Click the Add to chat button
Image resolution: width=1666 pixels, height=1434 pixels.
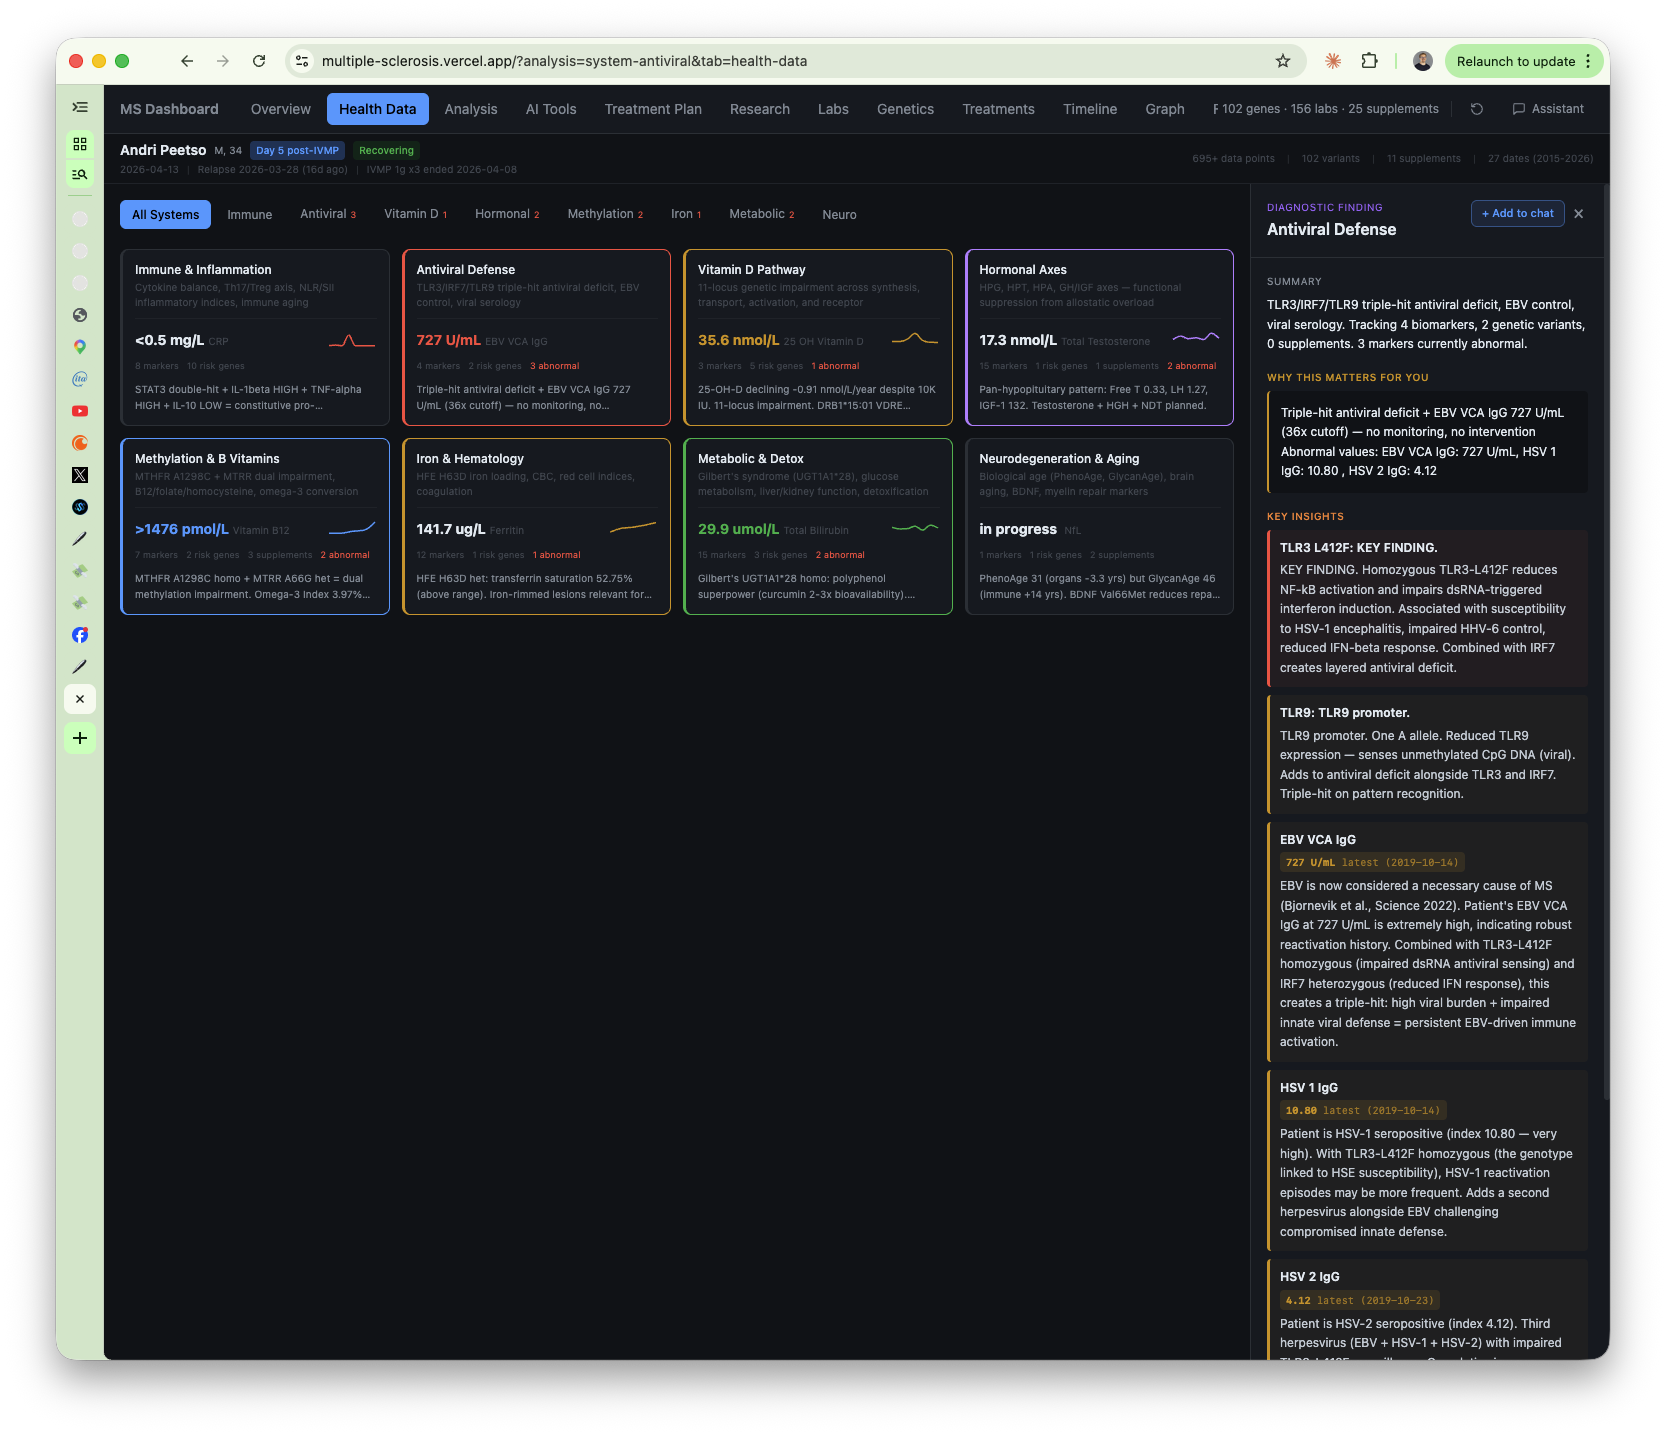tap(1517, 213)
